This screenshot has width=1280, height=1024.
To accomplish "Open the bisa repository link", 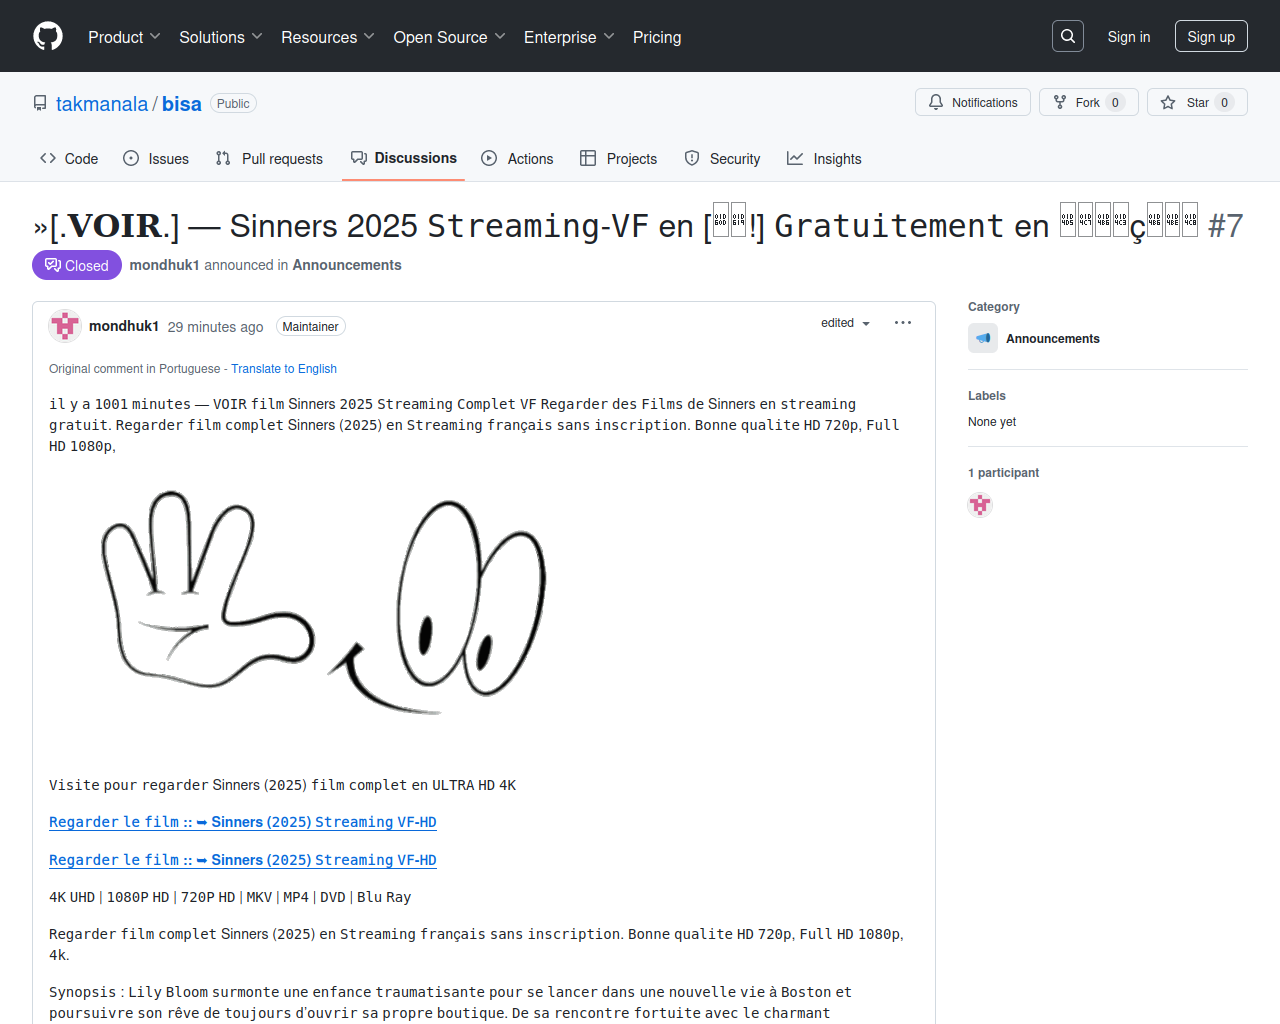I will (182, 104).
